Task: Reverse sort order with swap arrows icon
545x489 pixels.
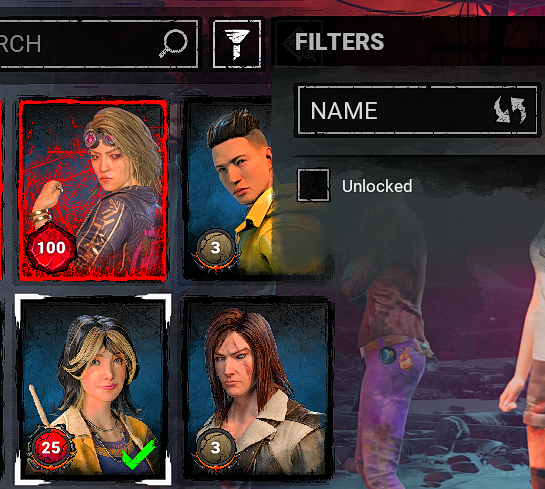Action: pyautogui.click(x=510, y=110)
